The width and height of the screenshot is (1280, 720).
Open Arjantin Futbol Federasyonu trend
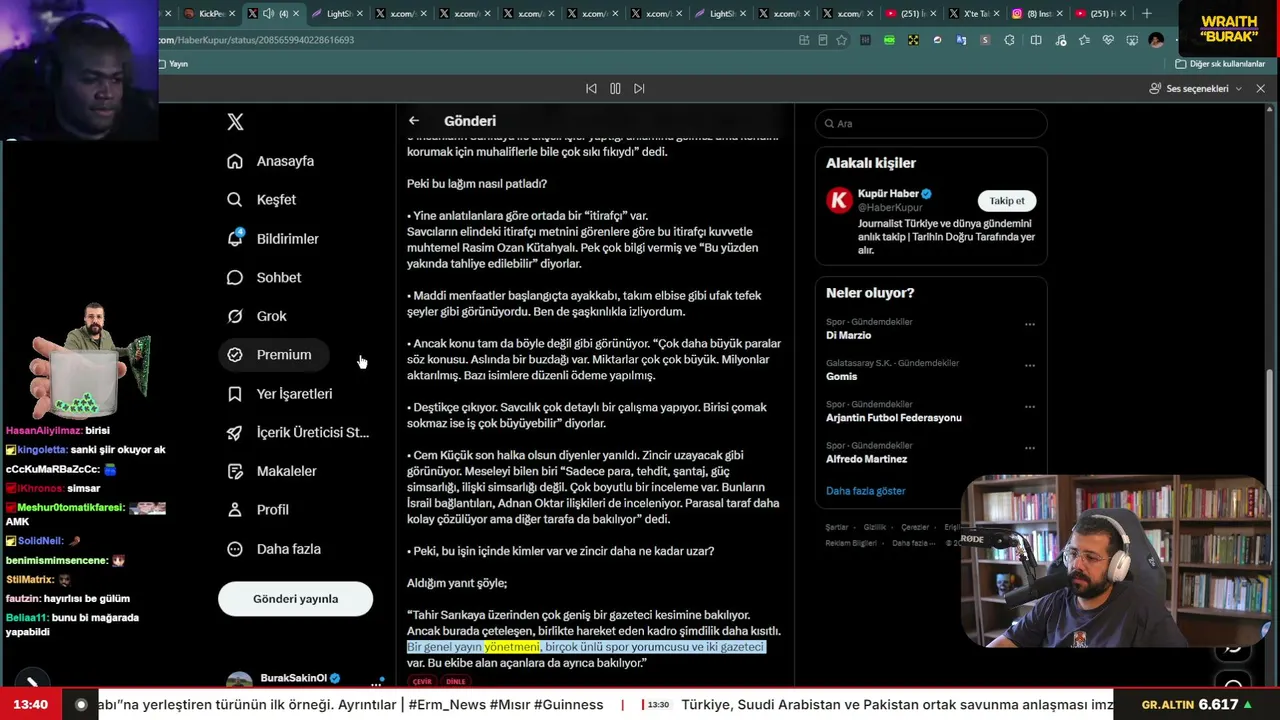coord(894,418)
